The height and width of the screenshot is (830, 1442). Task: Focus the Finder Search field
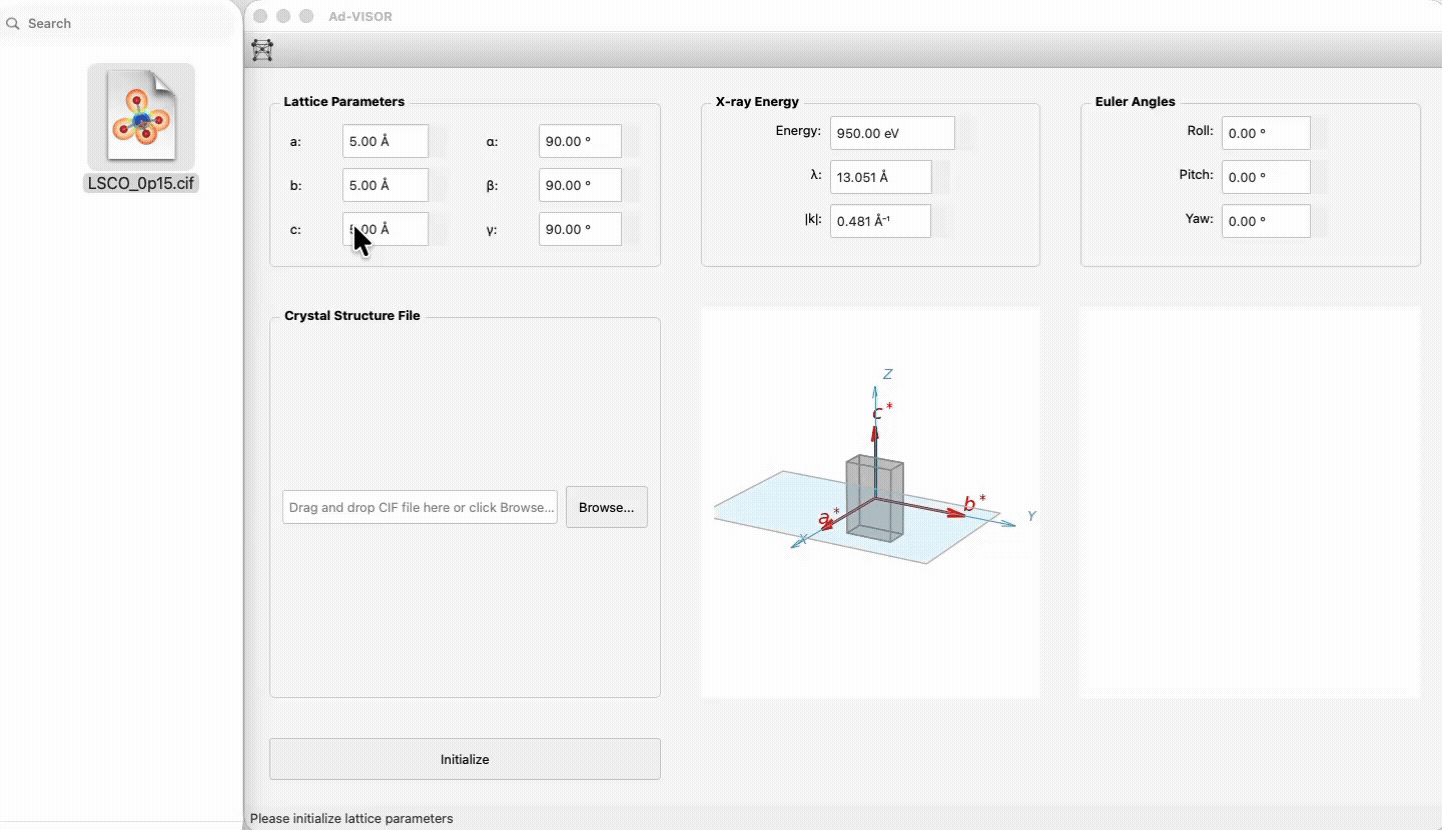click(118, 23)
